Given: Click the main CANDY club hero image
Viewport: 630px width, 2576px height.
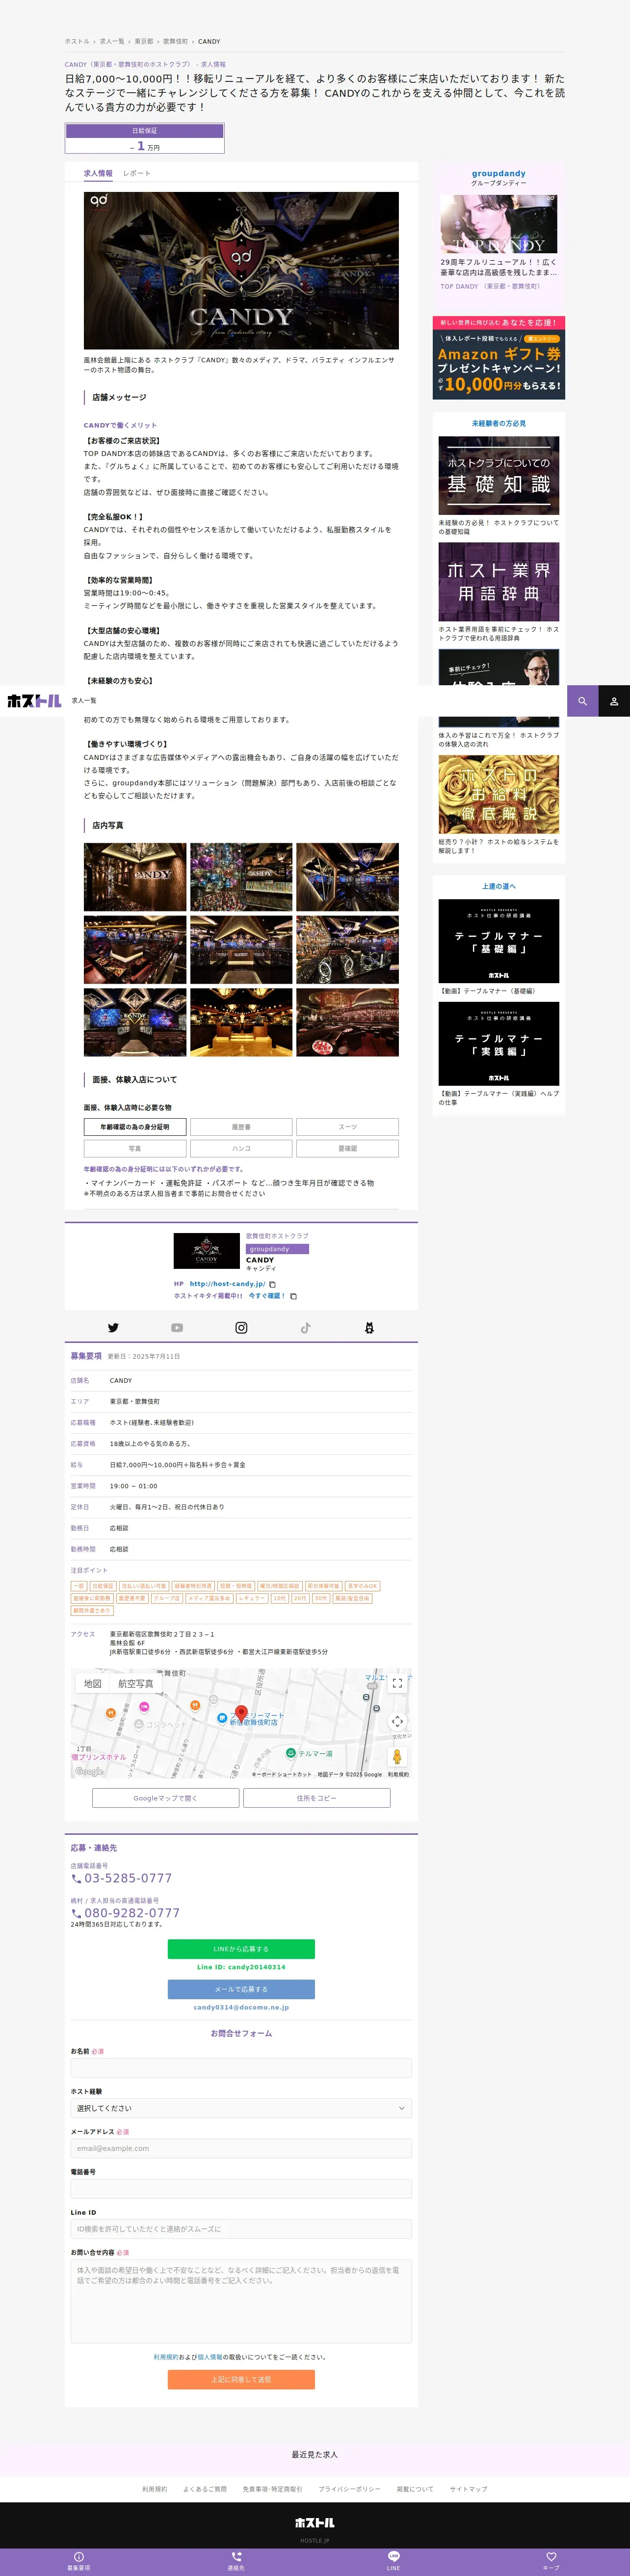Looking at the screenshot, I should (241, 270).
